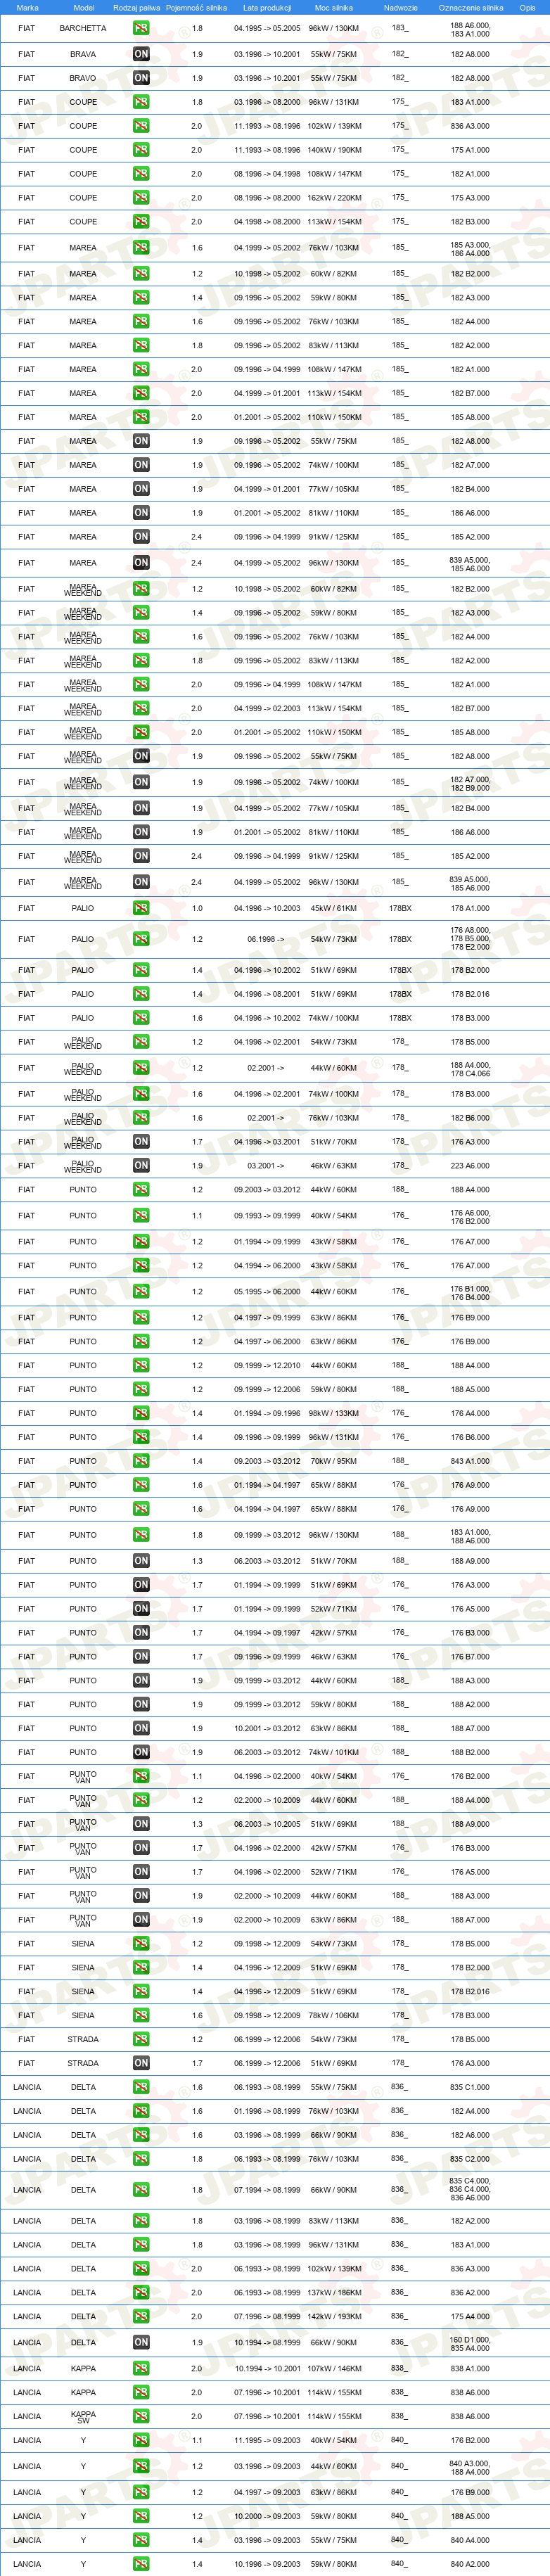The image size is (550, 2576).
Task: Click the Pojemność silnika column header
Action: (x=196, y=8)
